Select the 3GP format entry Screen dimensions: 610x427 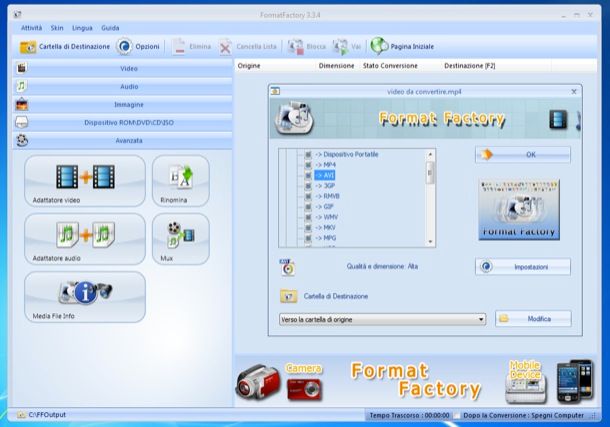[325, 186]
